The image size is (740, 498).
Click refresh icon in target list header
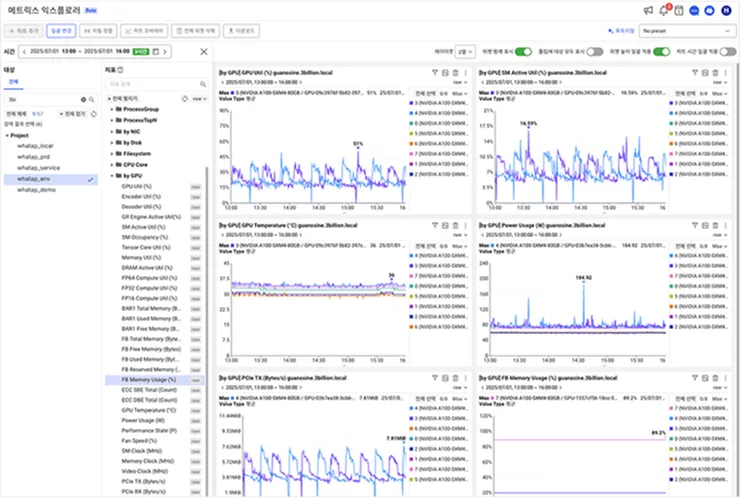point(93,114)
